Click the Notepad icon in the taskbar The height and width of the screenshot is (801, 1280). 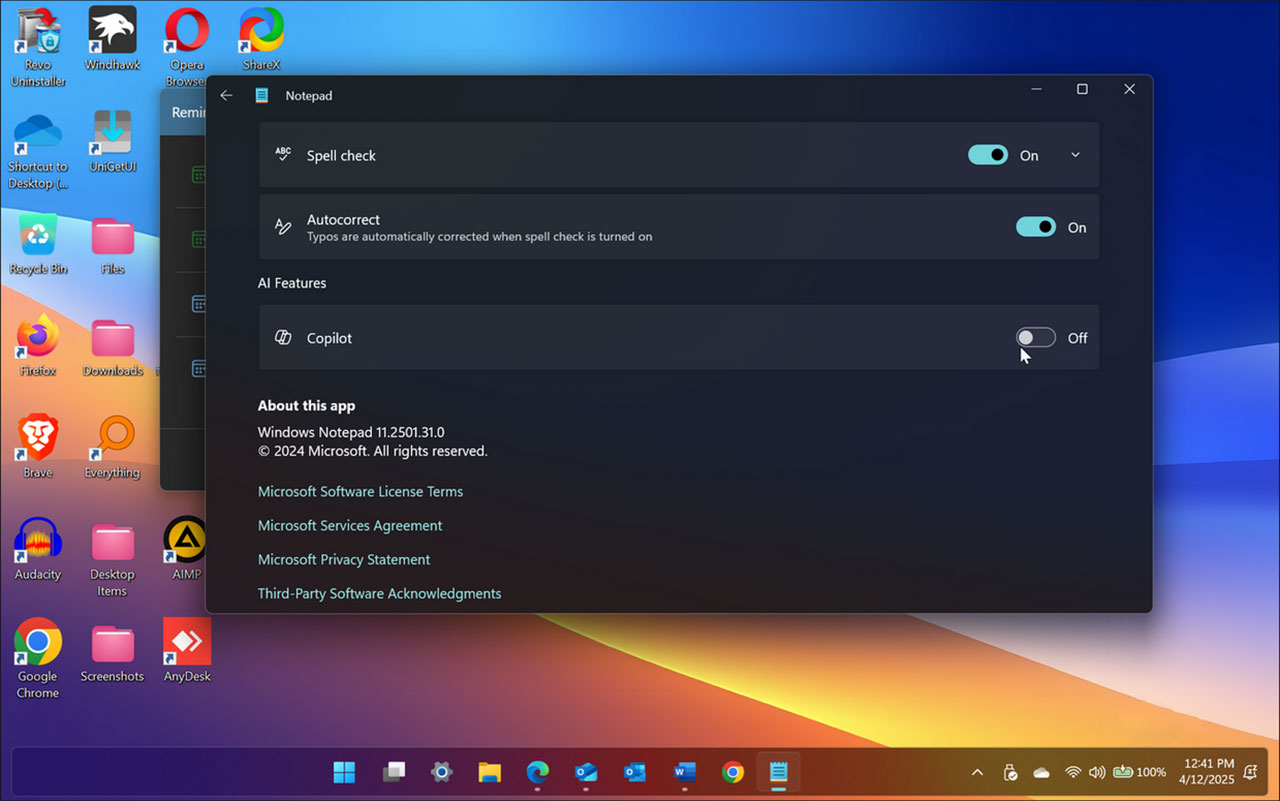tap(778, 772)
